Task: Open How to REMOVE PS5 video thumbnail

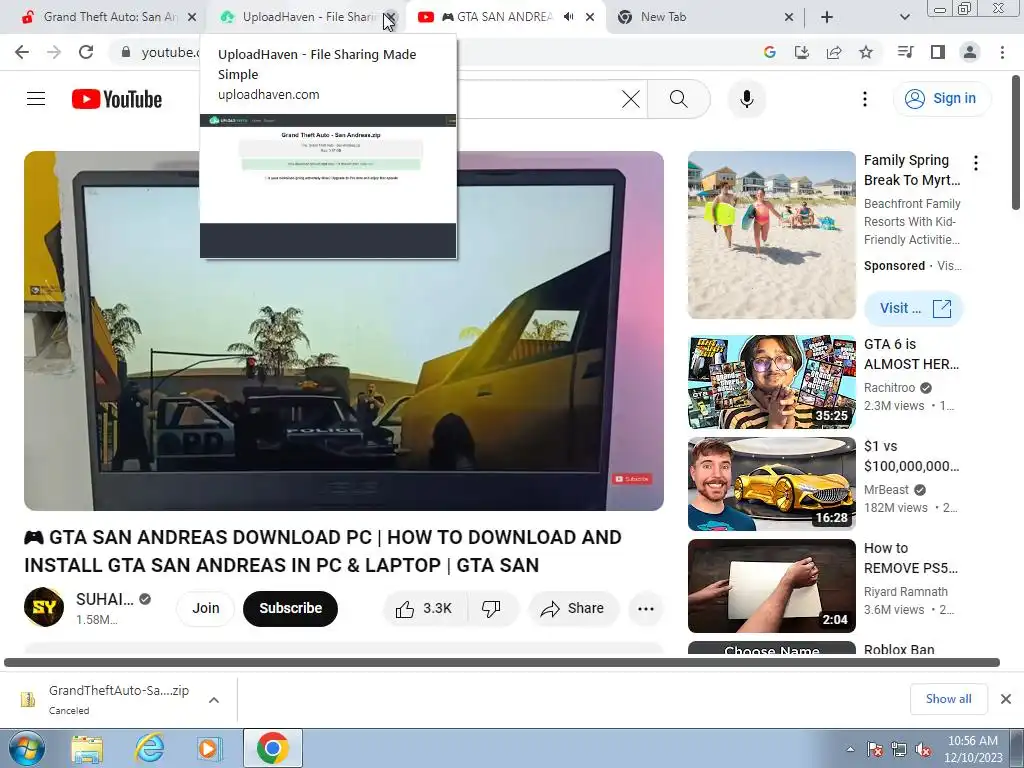Action: (x=772, y=586)
